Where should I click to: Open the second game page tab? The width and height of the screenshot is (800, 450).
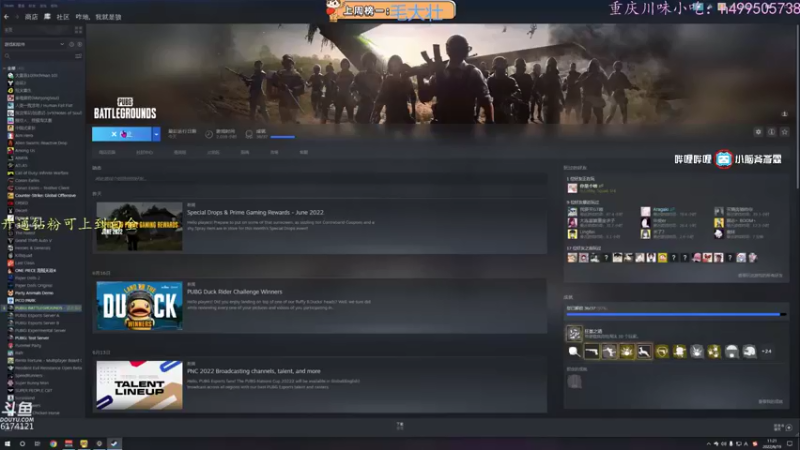tap(144, 152)
